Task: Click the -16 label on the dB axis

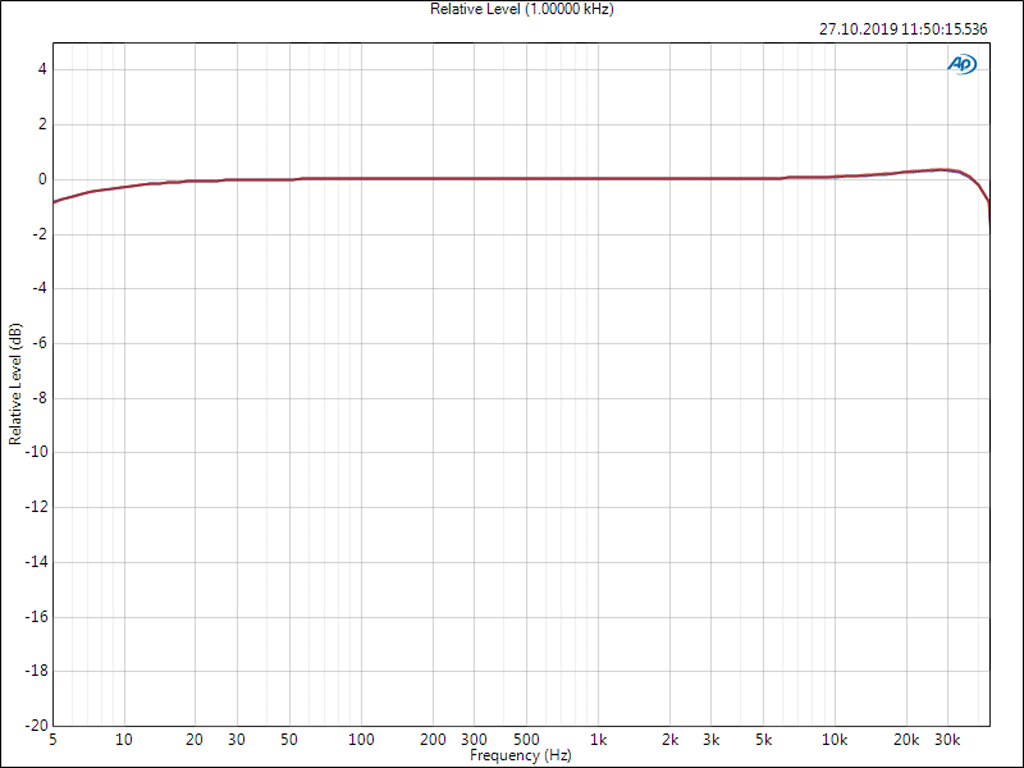Action: 36,616
